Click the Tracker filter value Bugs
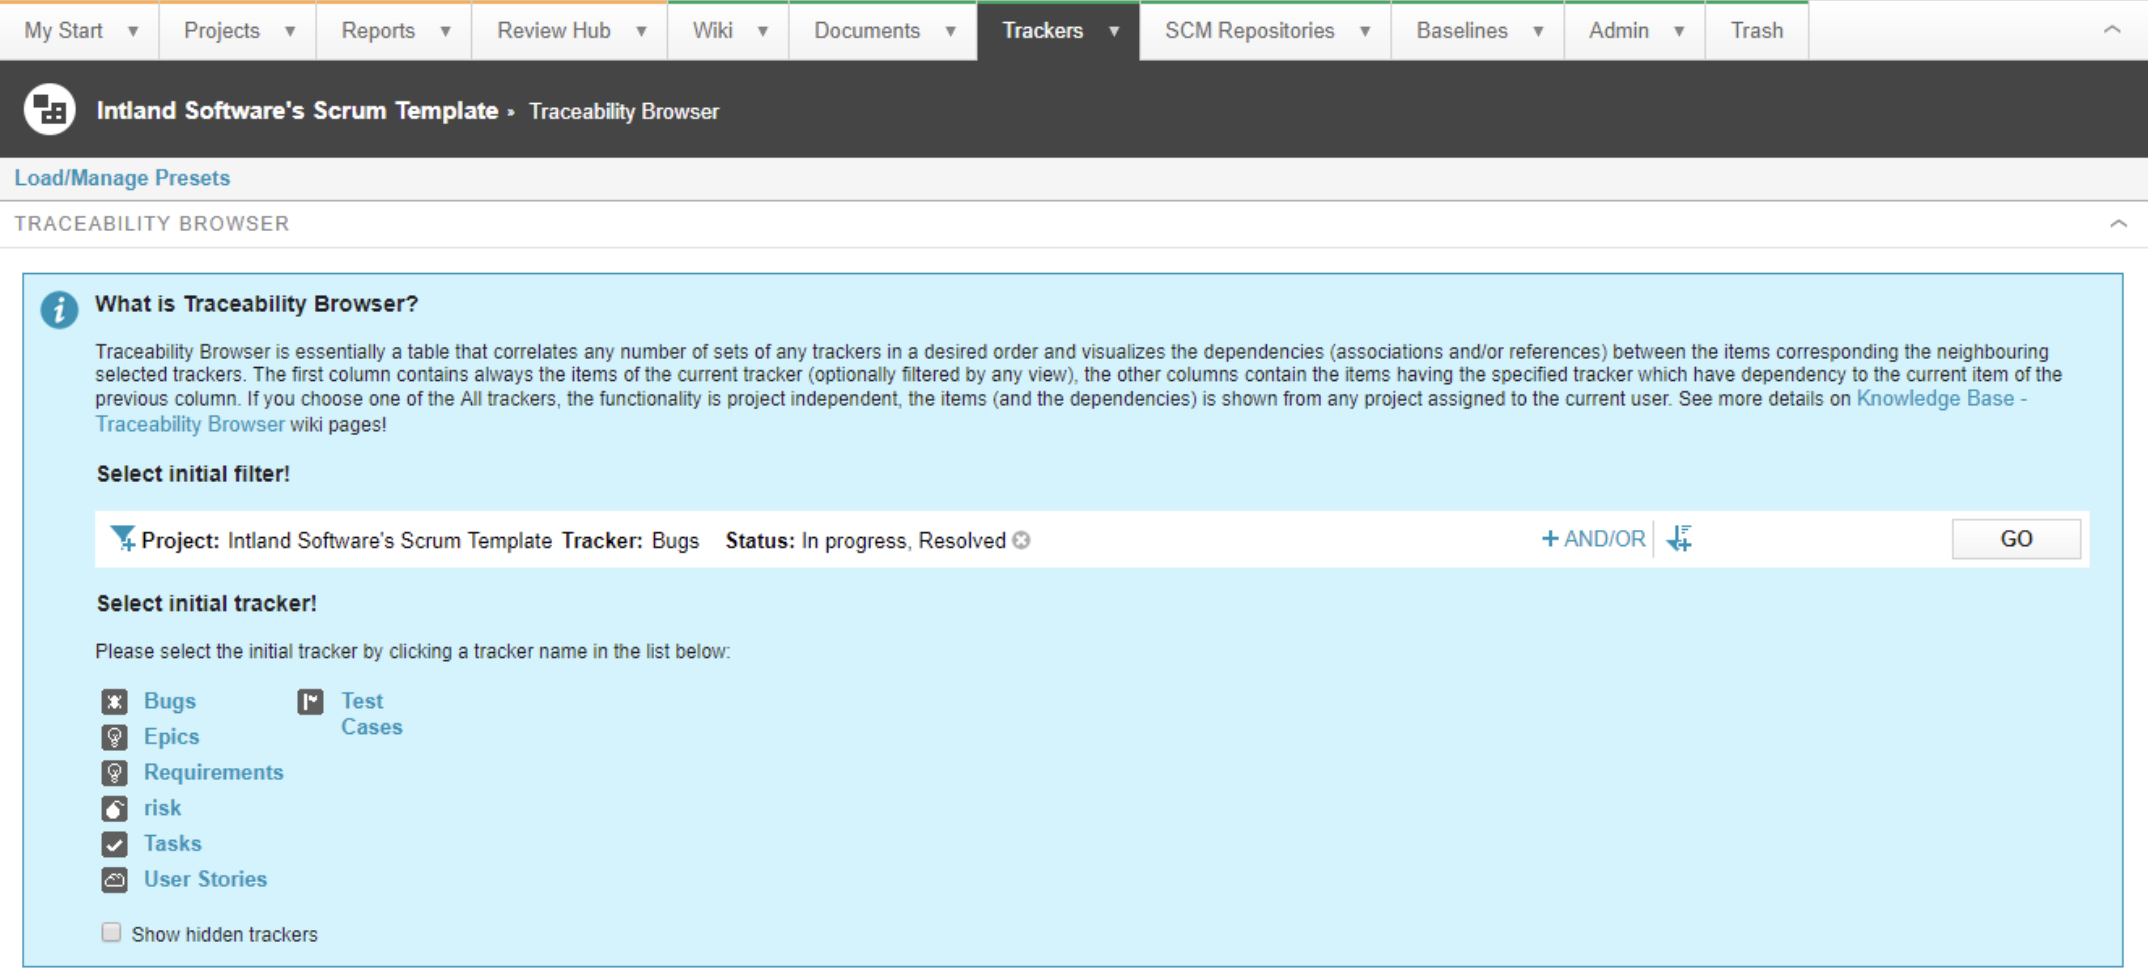The height and width of the screenshot is (970, 2148). point(675,541)
